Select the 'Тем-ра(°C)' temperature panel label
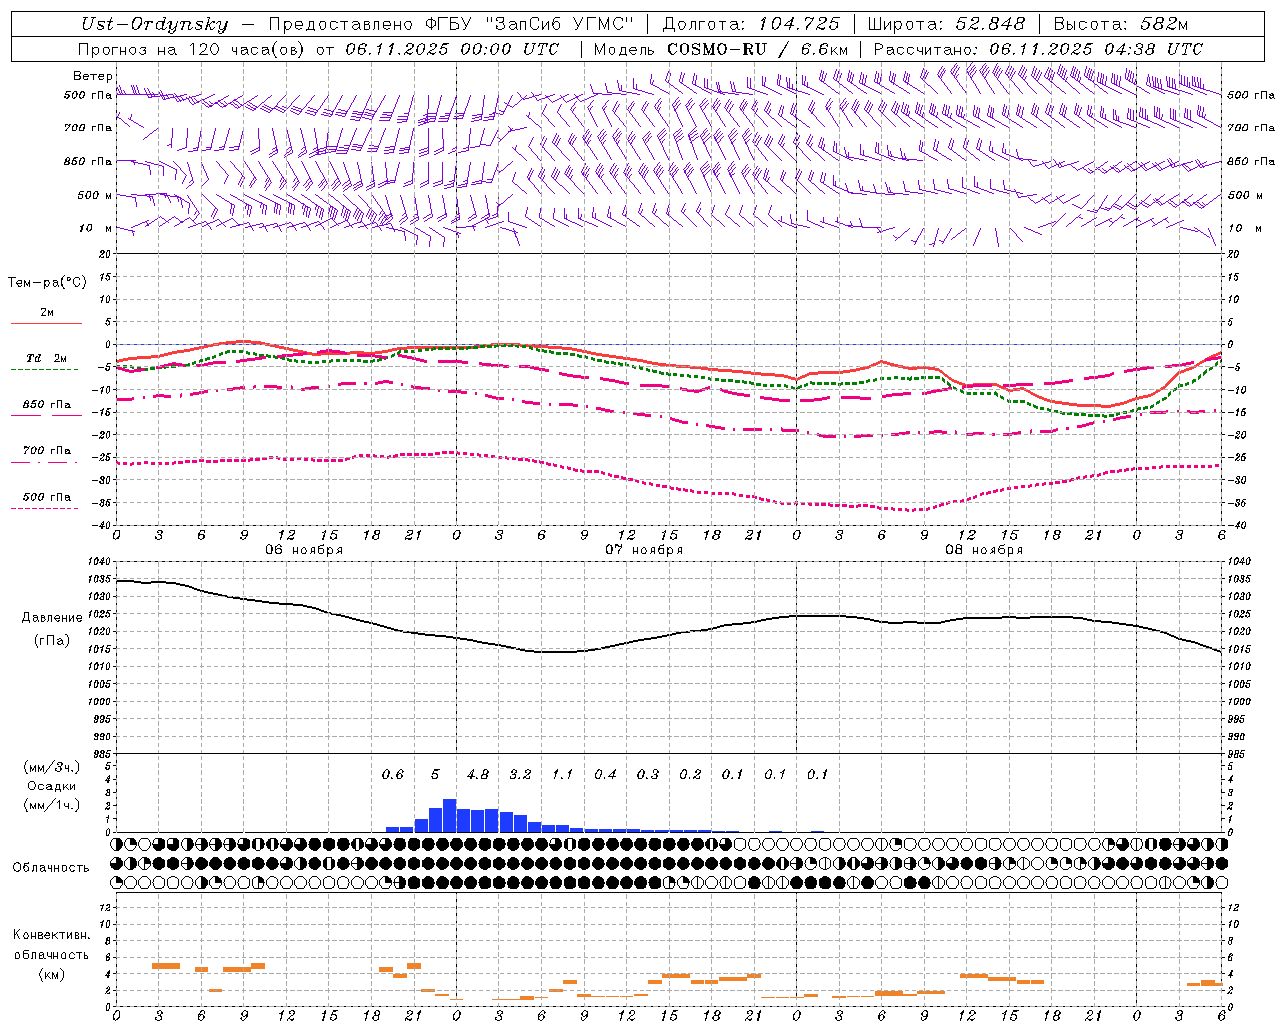 pyautogui.click(x=47, y=283)
